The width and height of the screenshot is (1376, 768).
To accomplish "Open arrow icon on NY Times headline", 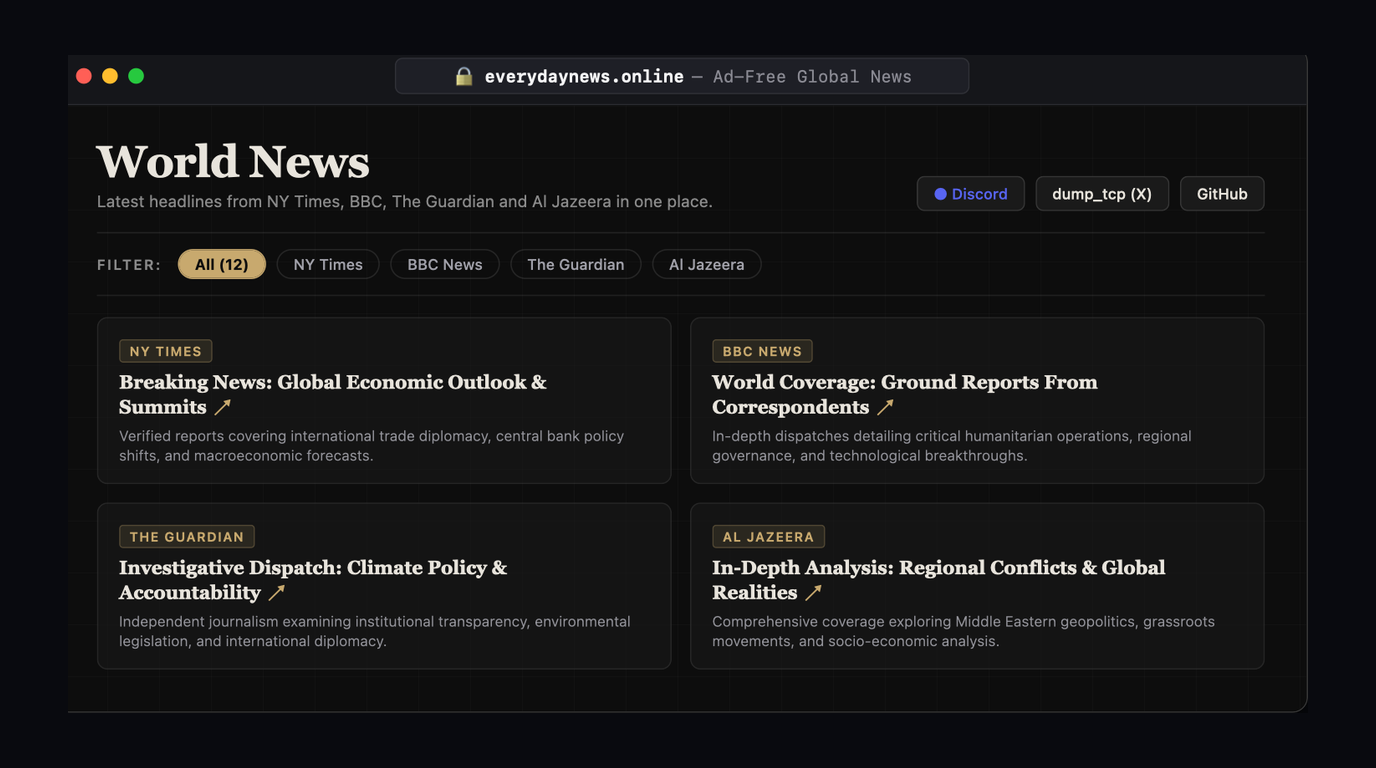I will (x=223, y=407).
